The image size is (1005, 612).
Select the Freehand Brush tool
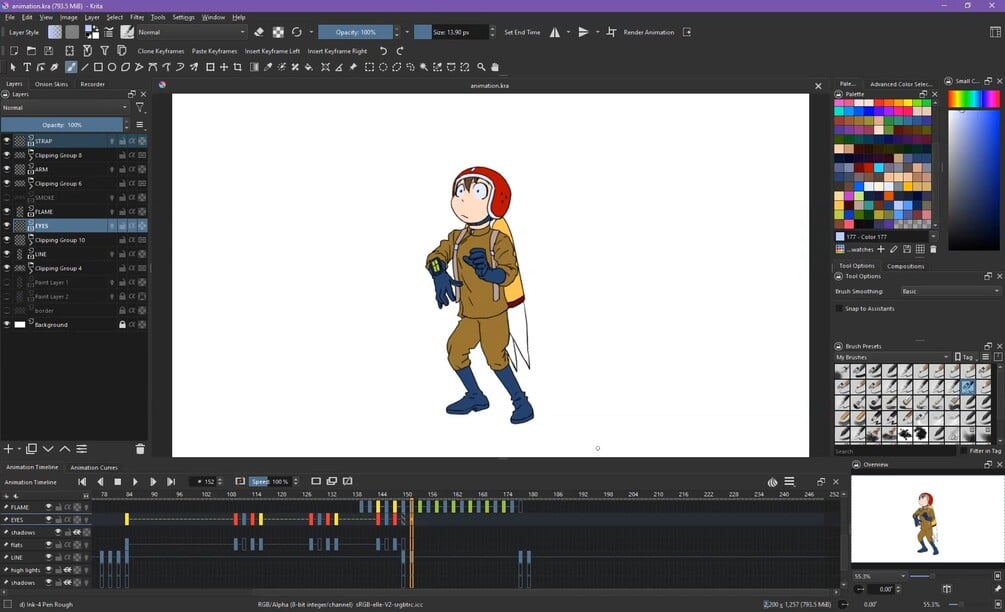[71, 67]
